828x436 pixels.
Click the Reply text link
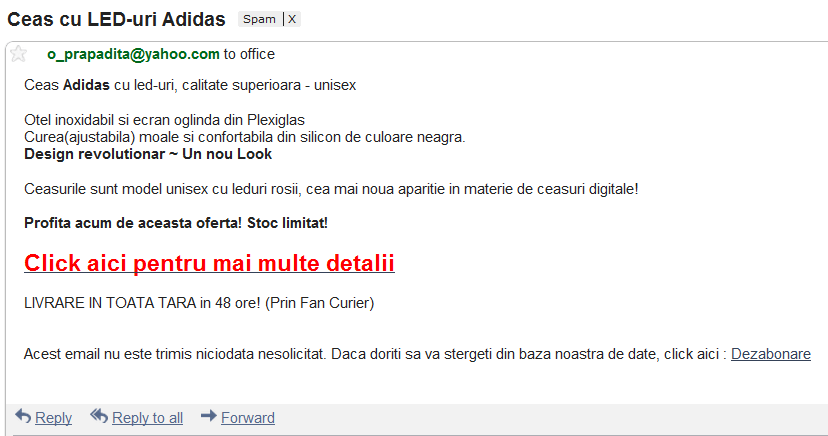coord(53,418)
